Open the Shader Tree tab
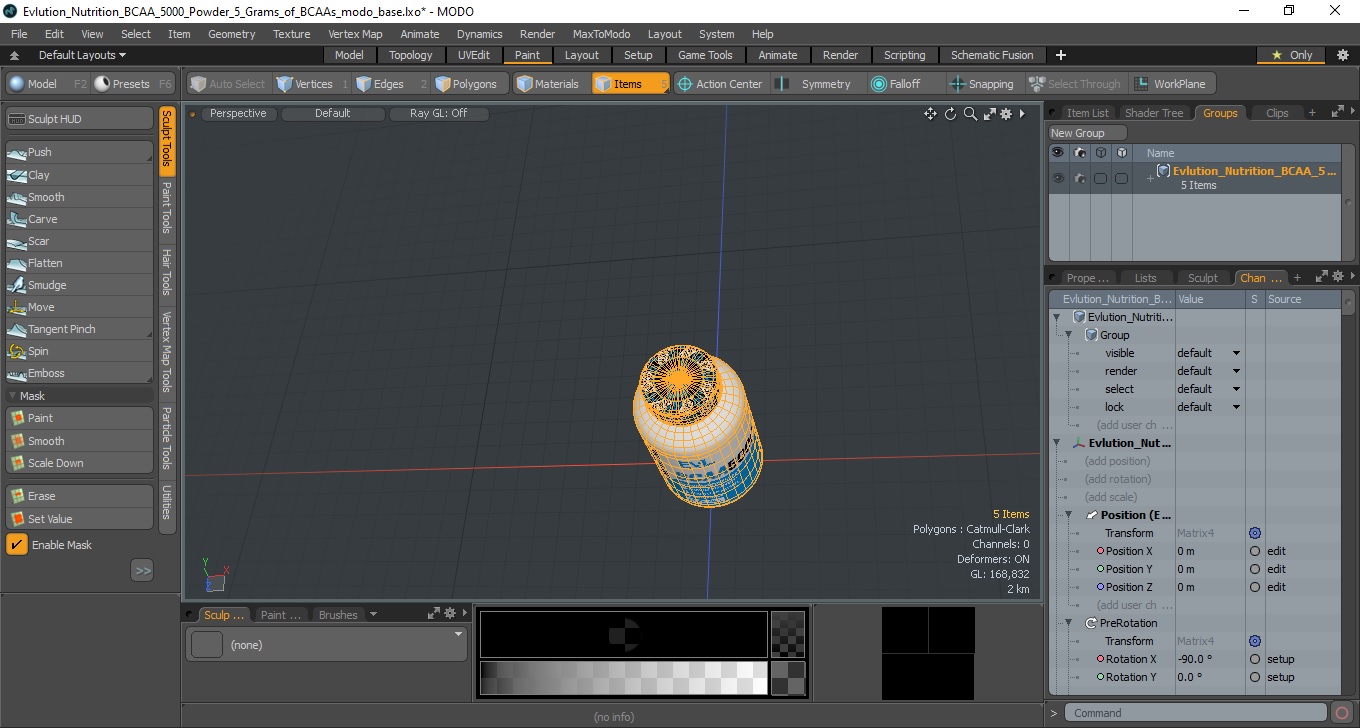Image resolution: width=1360 pixels, height=728 pixels. pyautogui.click(x=1154, y=113)
